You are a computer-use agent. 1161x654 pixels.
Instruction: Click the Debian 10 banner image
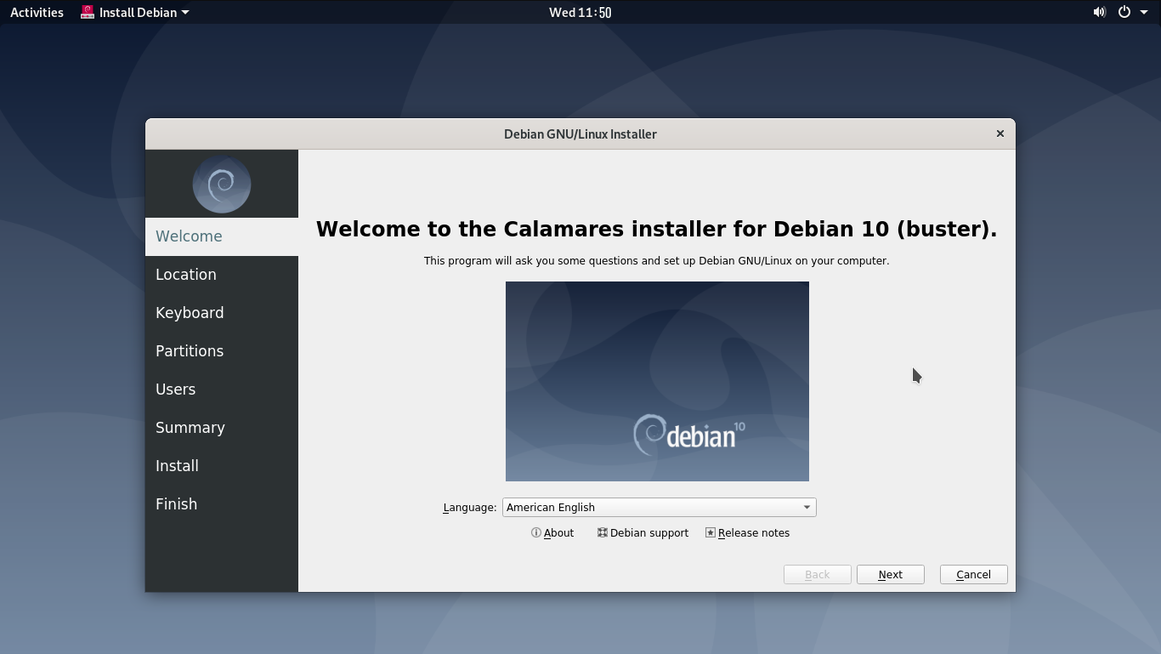point(657,381)
